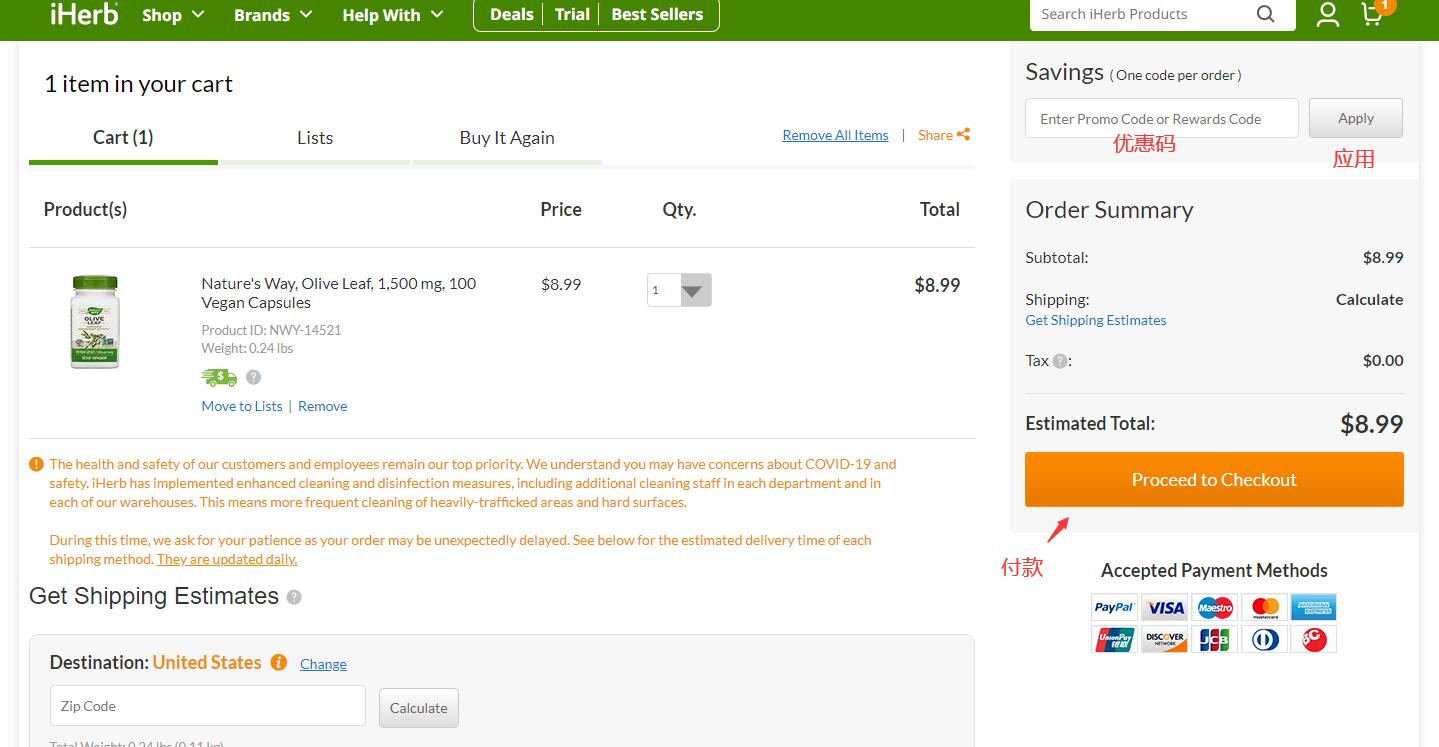This screenshot has width=1439, height=747.
Task: Switch to the Buy It Again tab
Action: click(507, 138)
